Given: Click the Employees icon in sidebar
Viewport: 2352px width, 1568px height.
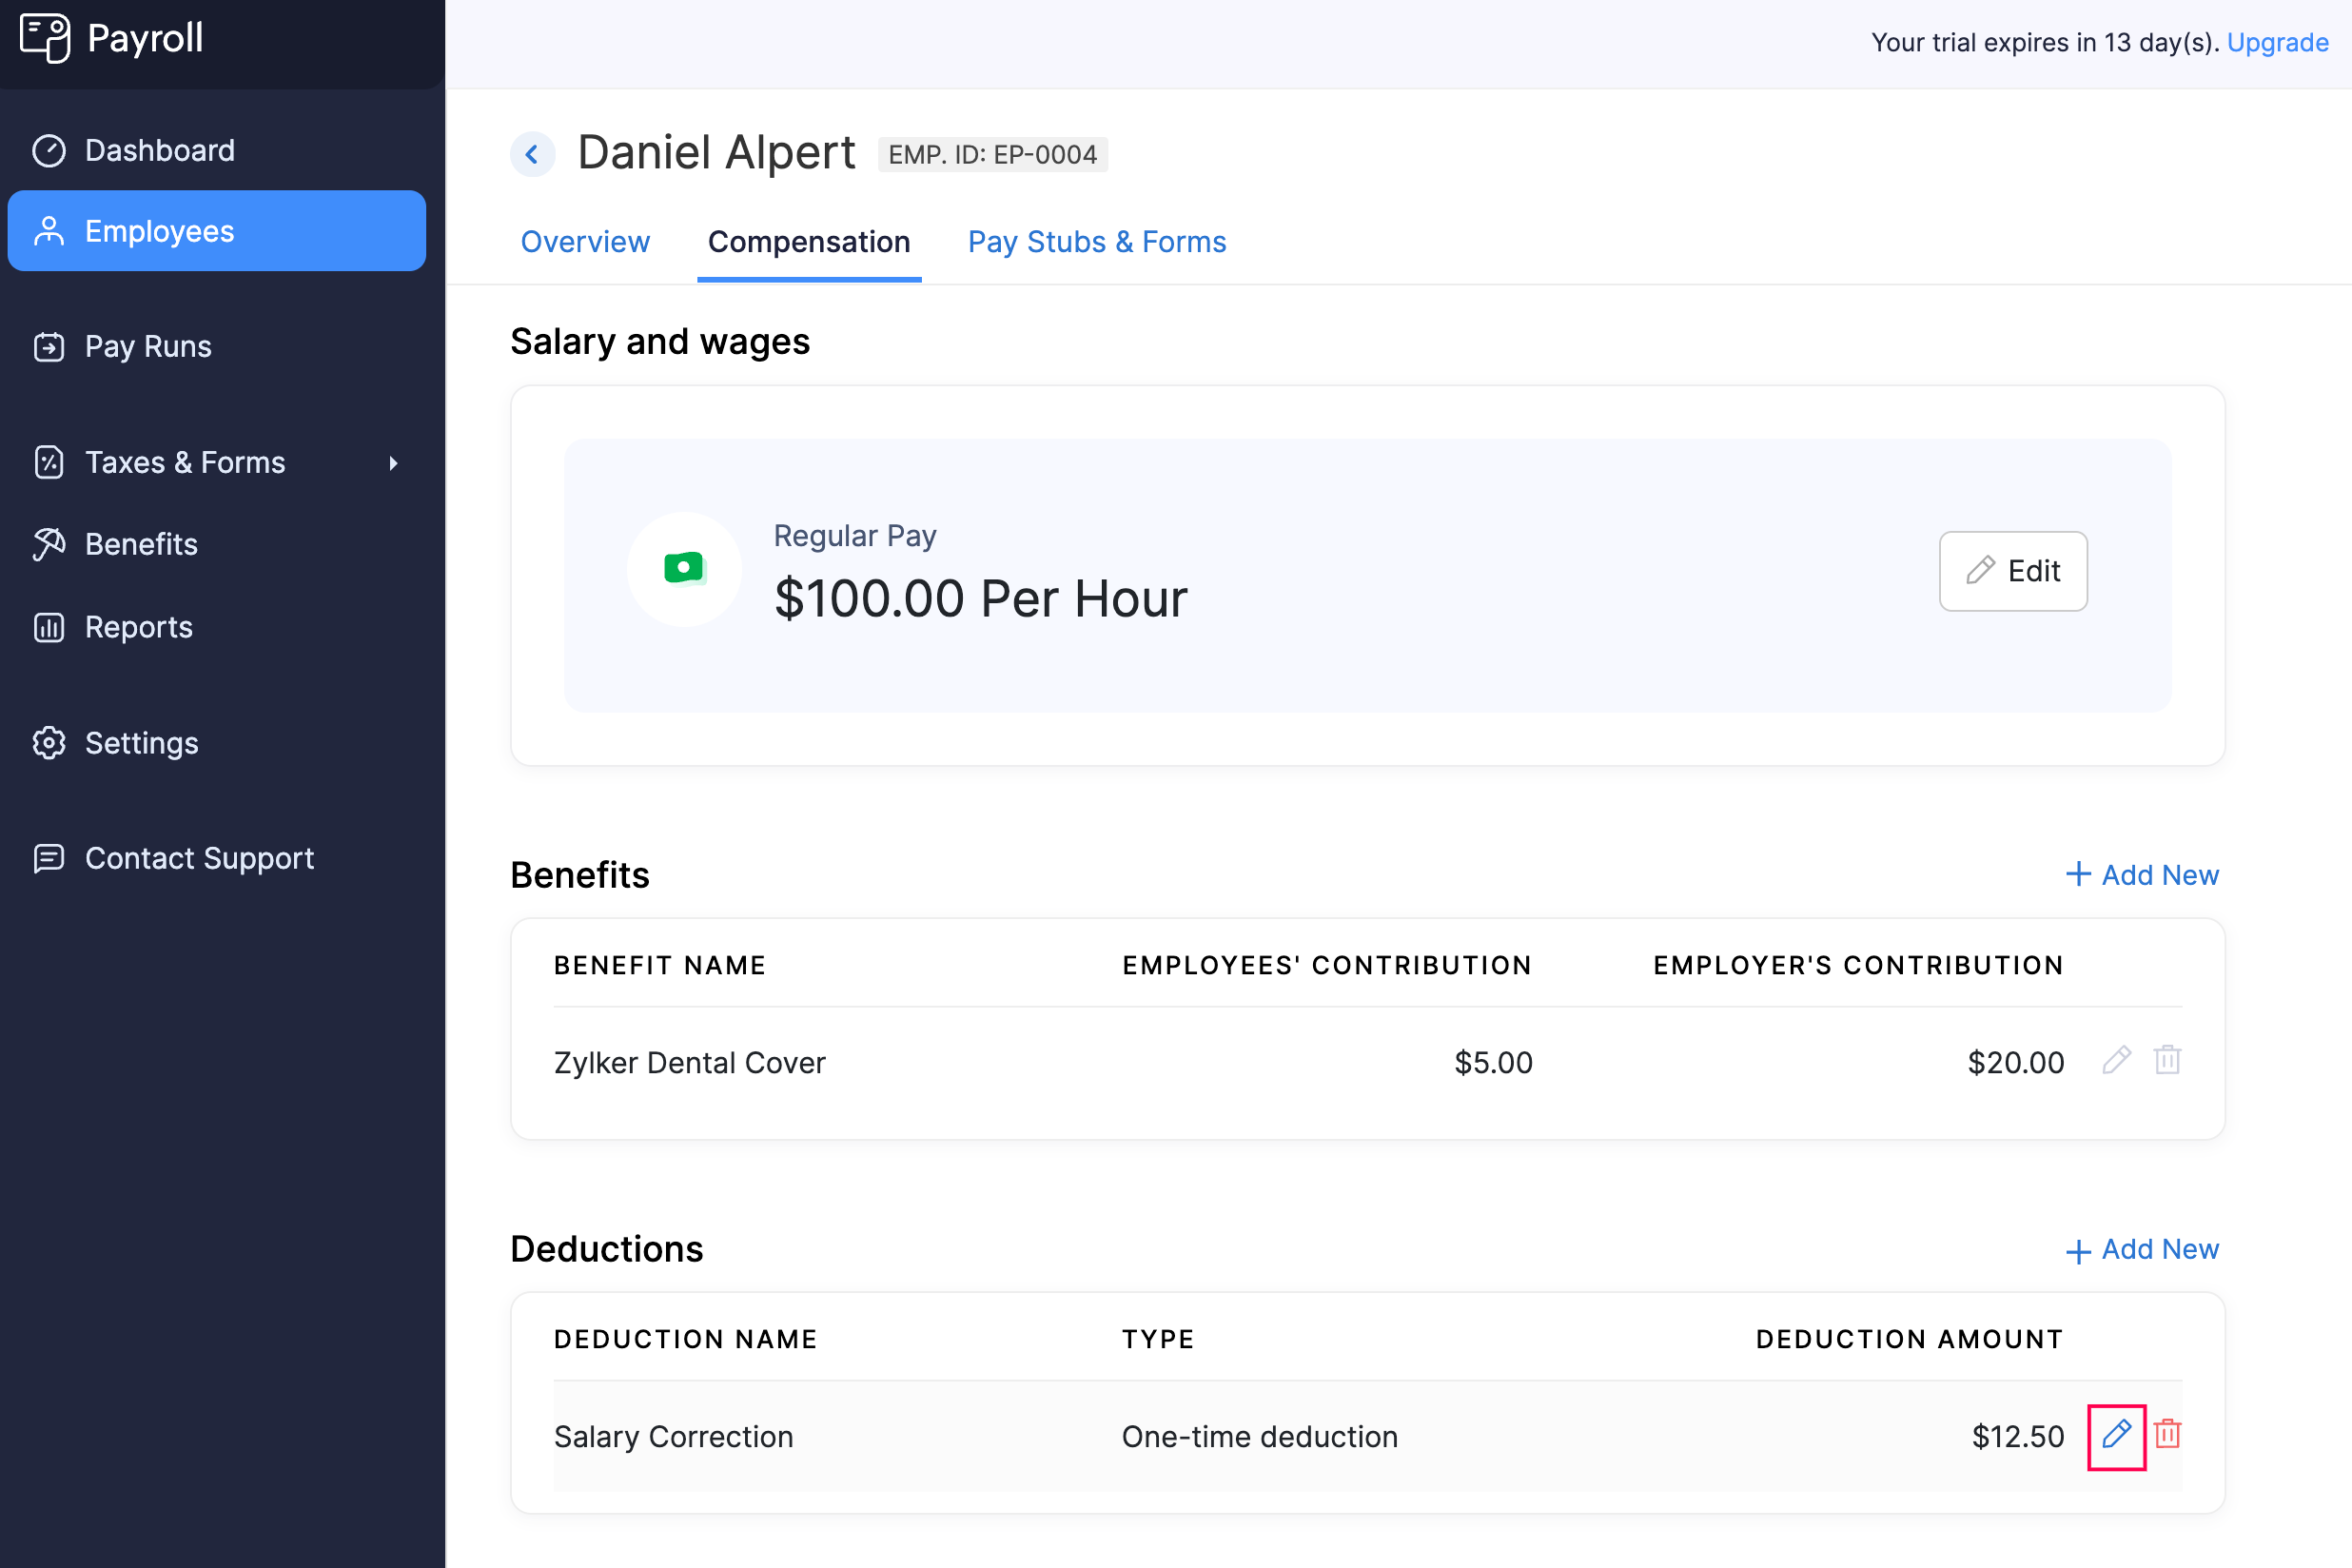Looking at the screenshot, I should pos(50,229).
